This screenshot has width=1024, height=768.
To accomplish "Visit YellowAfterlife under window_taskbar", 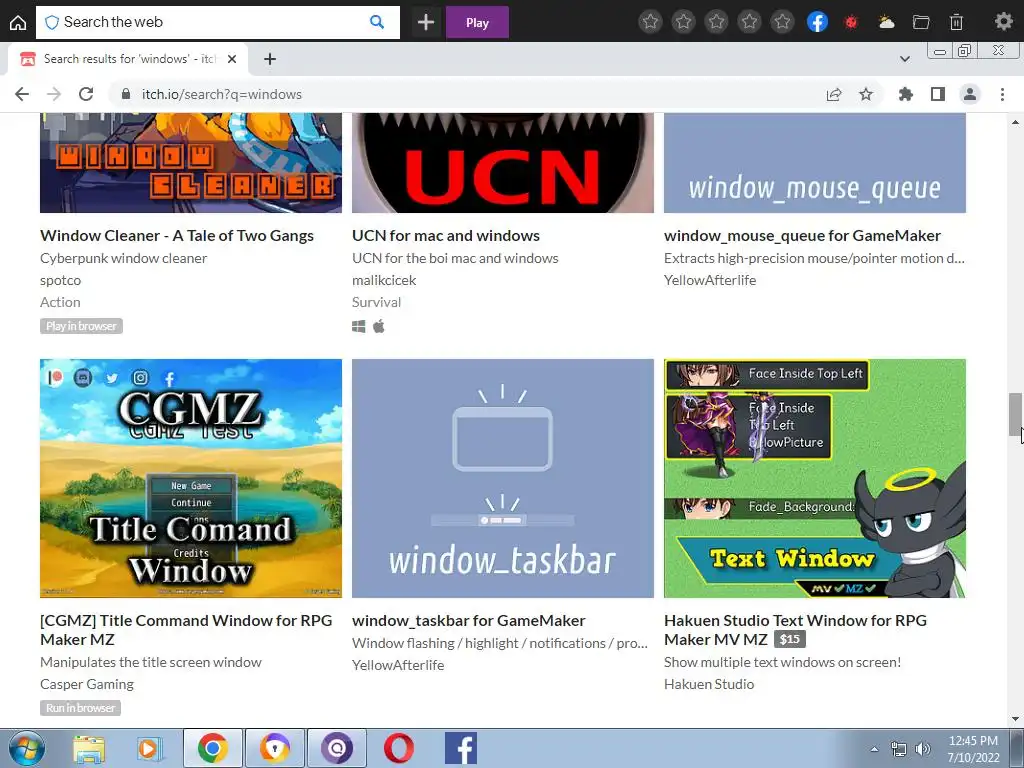I will [398, 665].
